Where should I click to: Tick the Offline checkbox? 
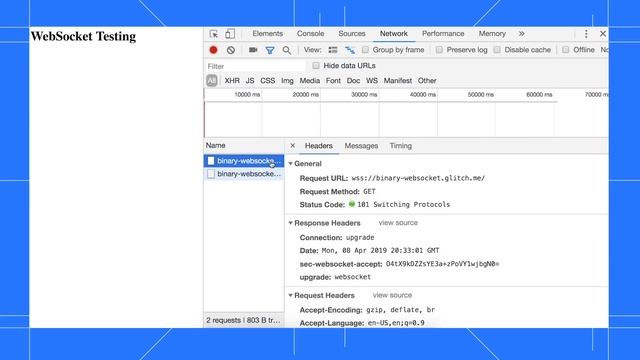pyautogui.click(x=566, y=50)
